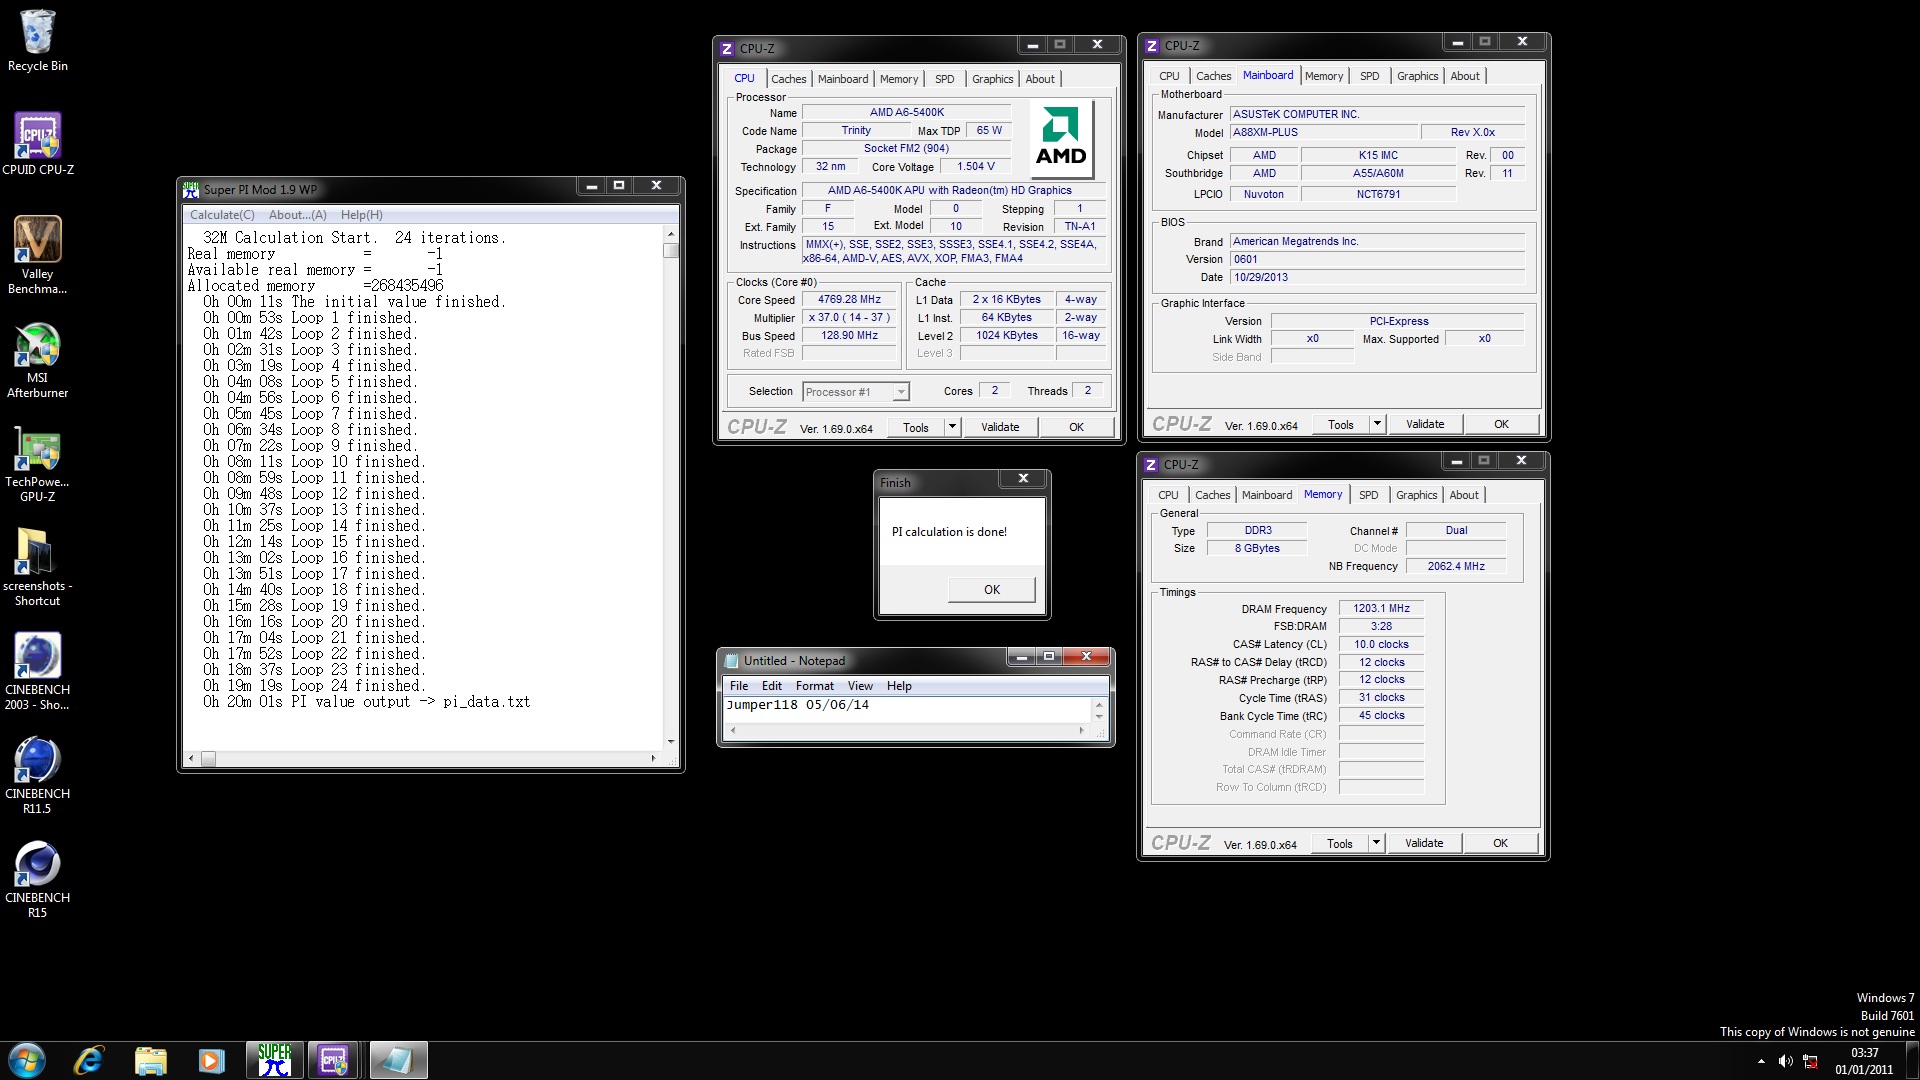Open Tools dropdown arrow in Memory window
Image resolution: width=1920 pixels, height=1080 pixels.
point(1376,843)
